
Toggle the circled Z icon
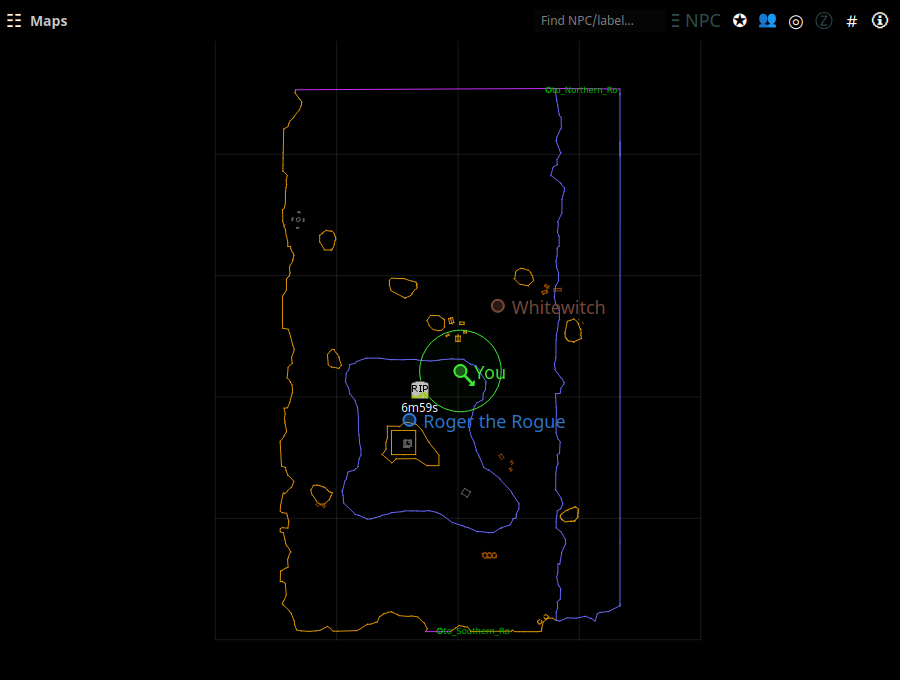824,21
